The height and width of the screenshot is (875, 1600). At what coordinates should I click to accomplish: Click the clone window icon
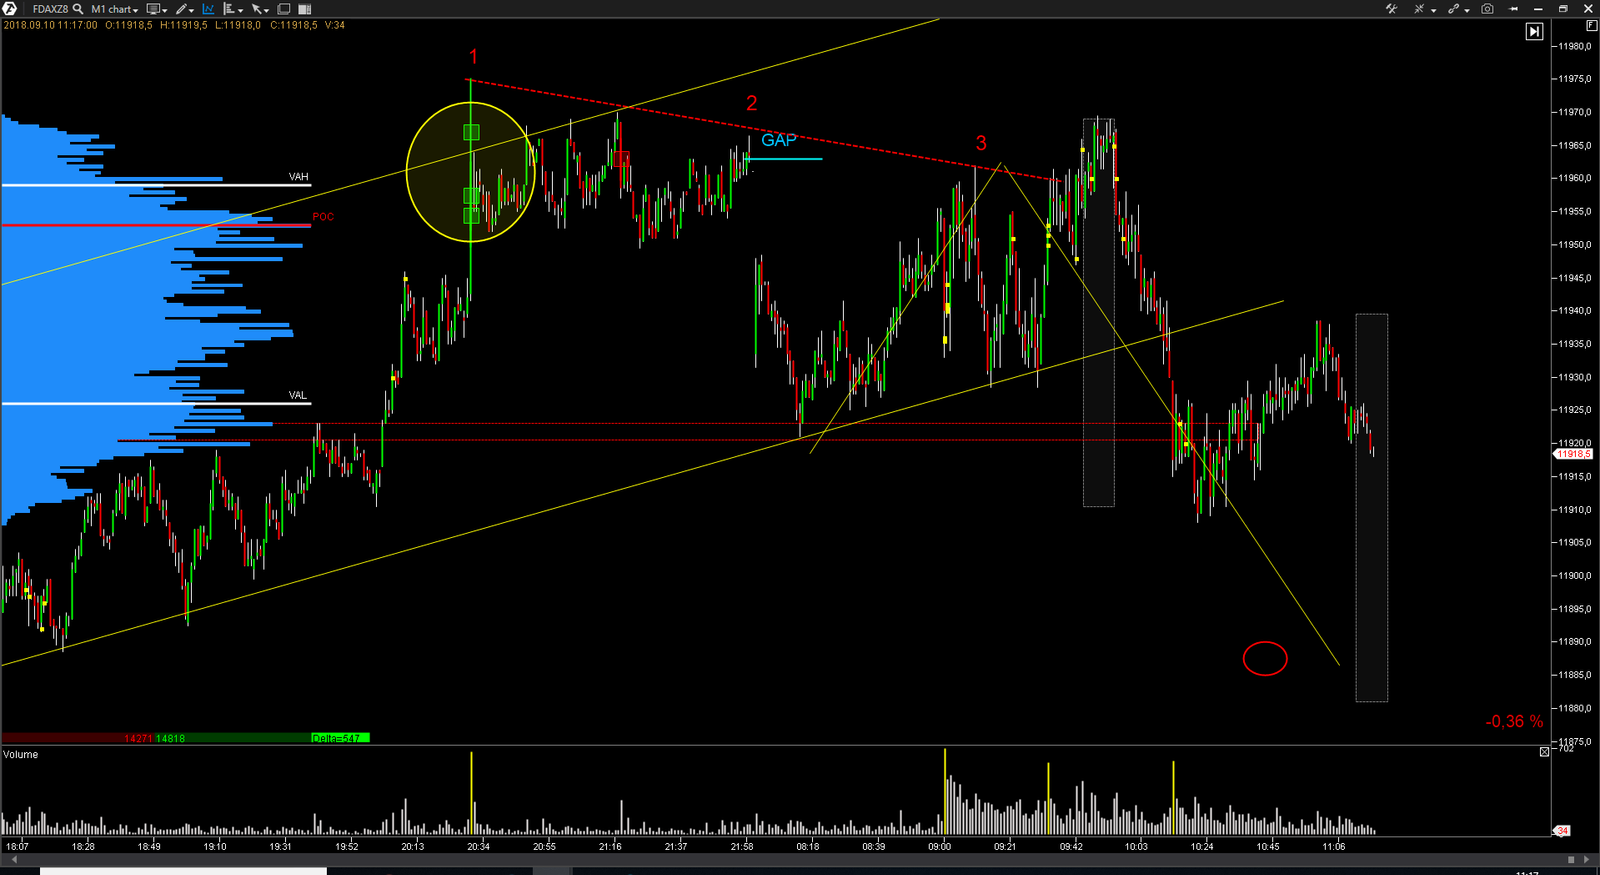(284, 9)
